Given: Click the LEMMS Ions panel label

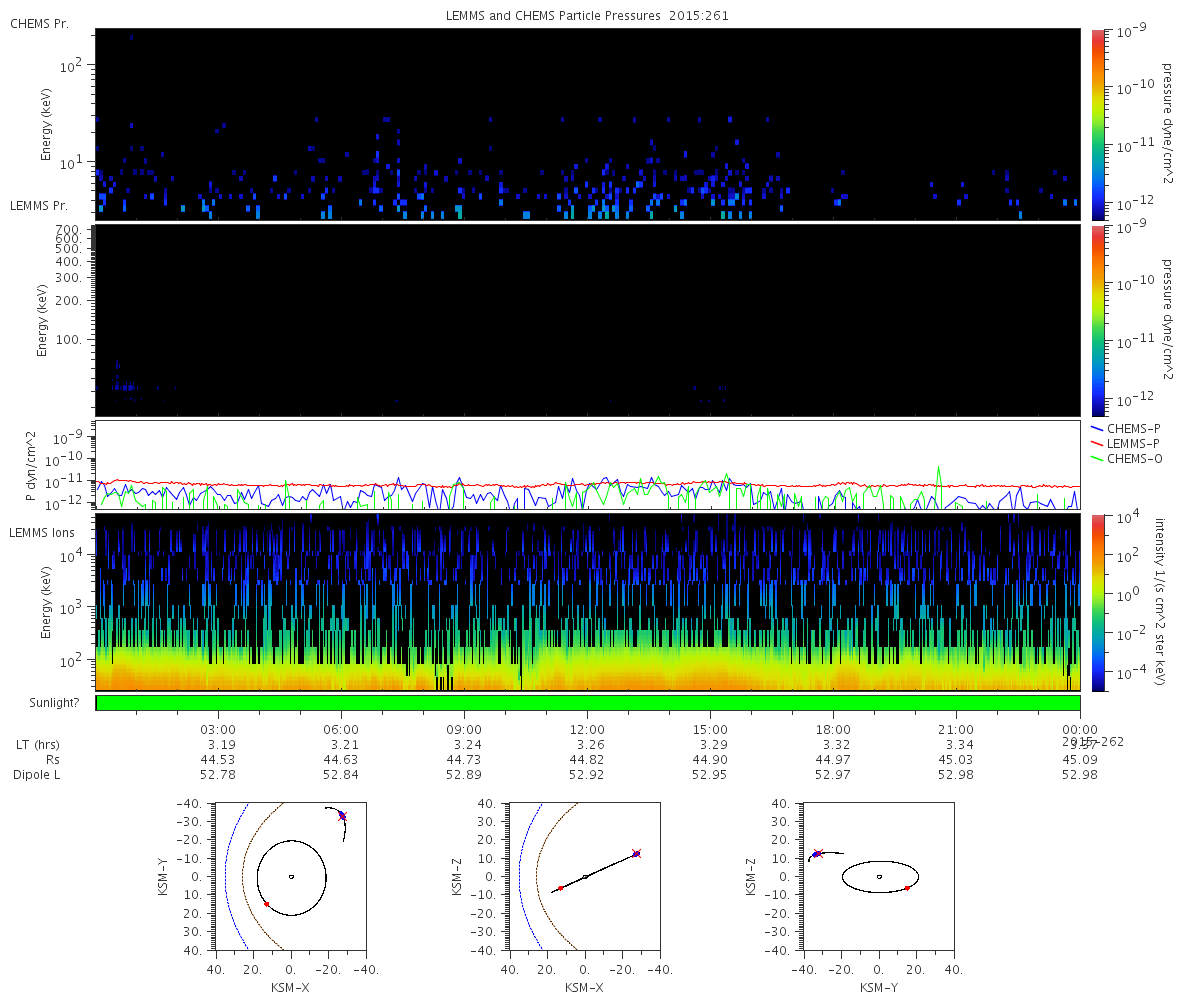Looking at the screenshot, I should click(40, 532).
